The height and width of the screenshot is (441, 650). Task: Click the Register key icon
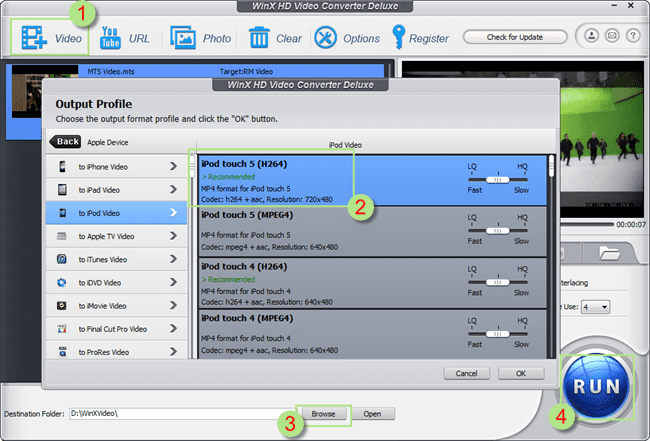[x=398, y=37]
